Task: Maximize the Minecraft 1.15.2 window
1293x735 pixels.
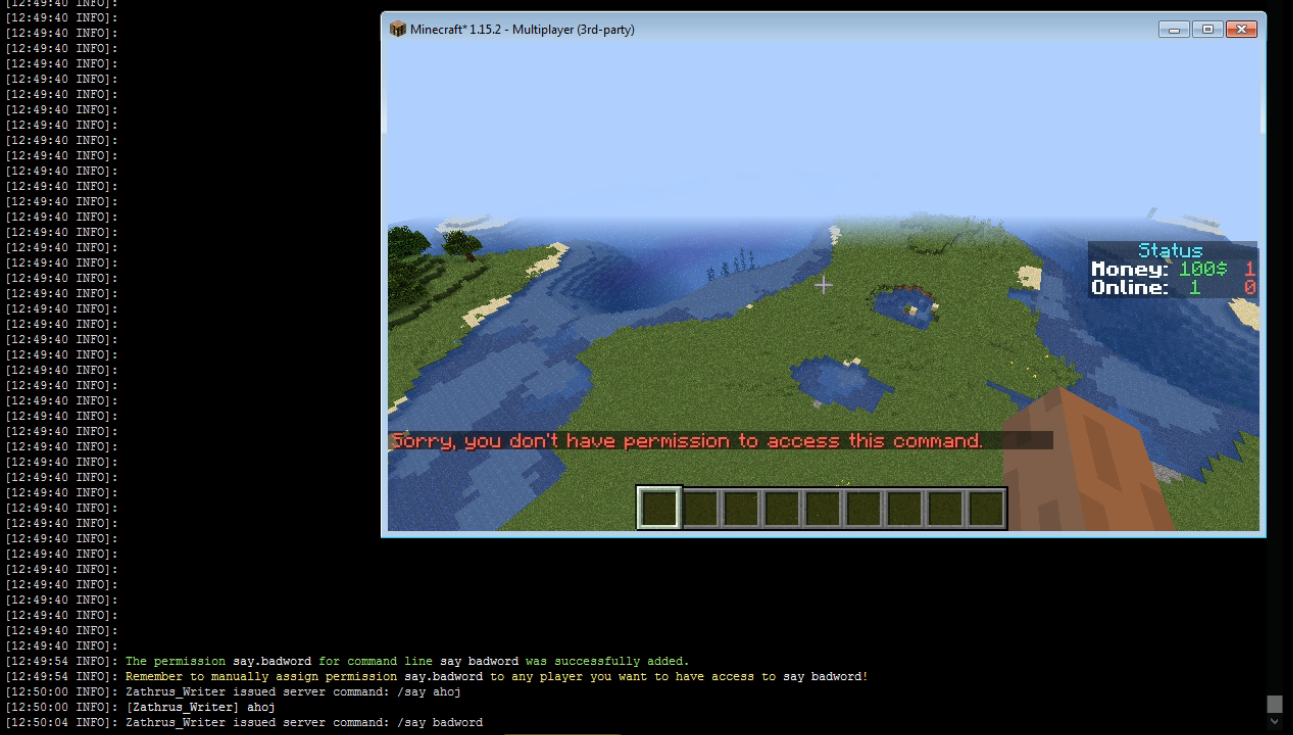Action: pyautogui.click(x=1207, y=29)
